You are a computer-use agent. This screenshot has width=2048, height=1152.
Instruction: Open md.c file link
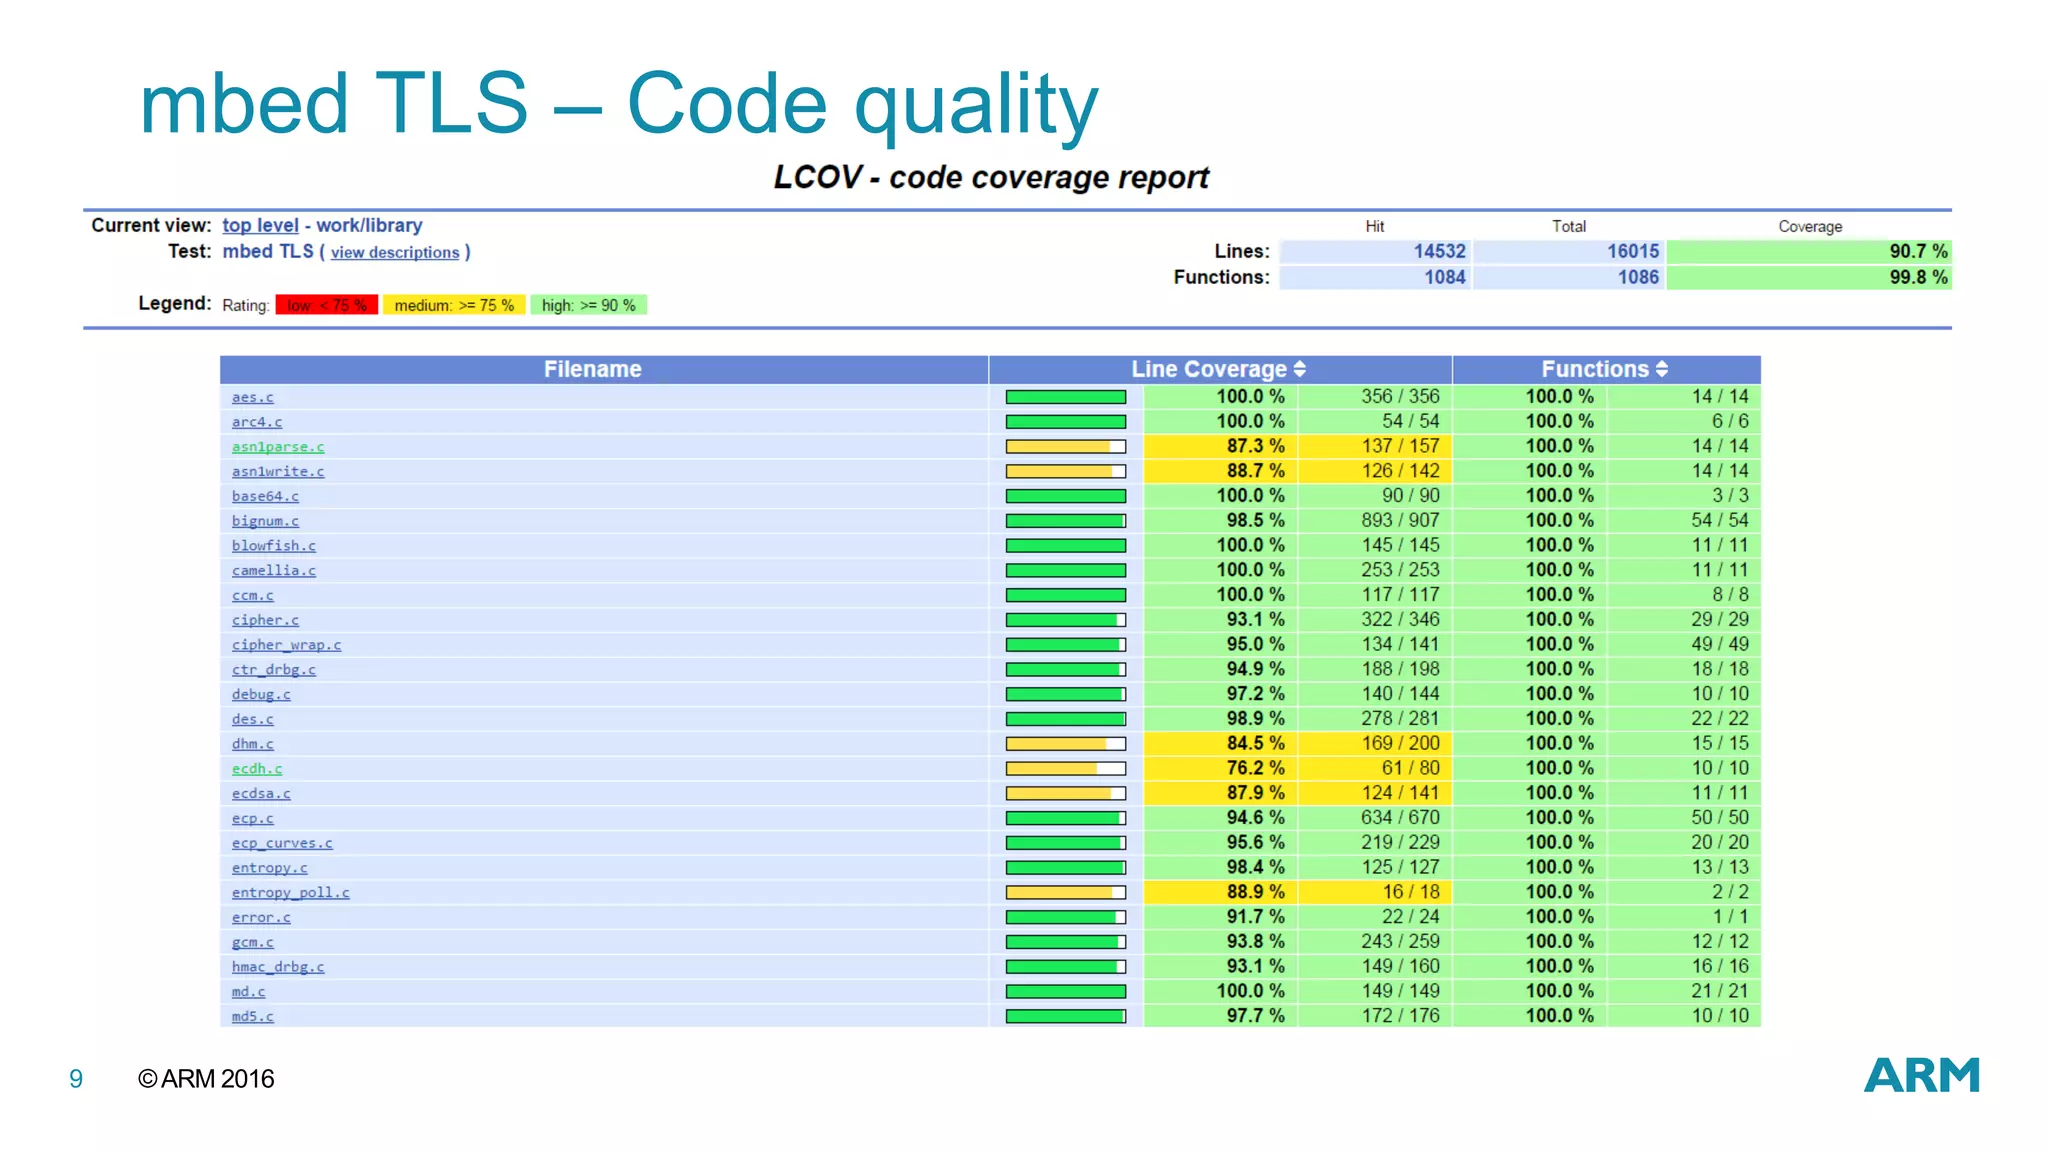(x=248, y=992)
